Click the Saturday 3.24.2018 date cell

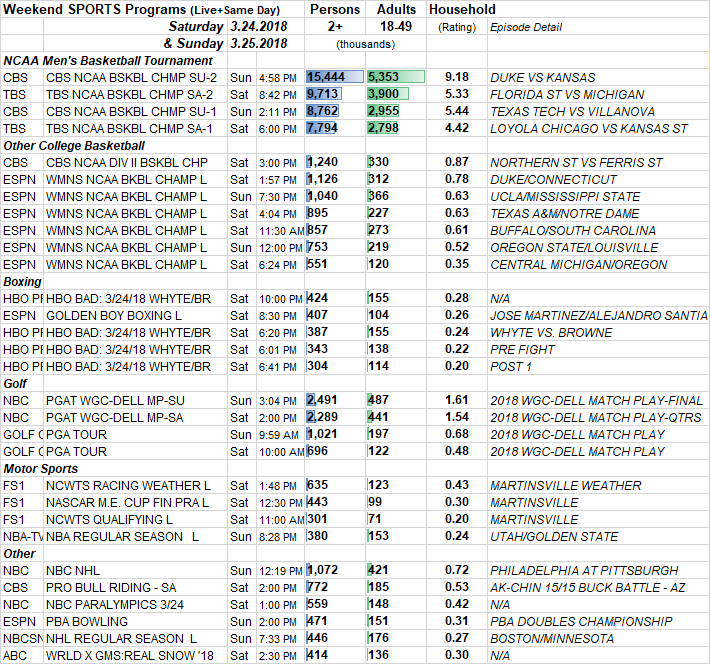[228, 27]
